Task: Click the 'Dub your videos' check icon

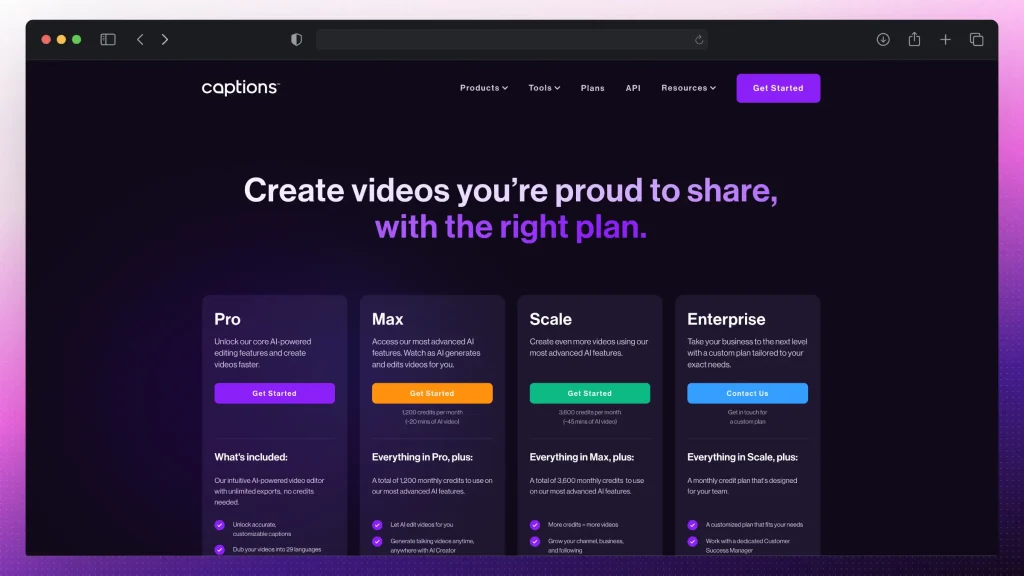Action: coord(219,549)
